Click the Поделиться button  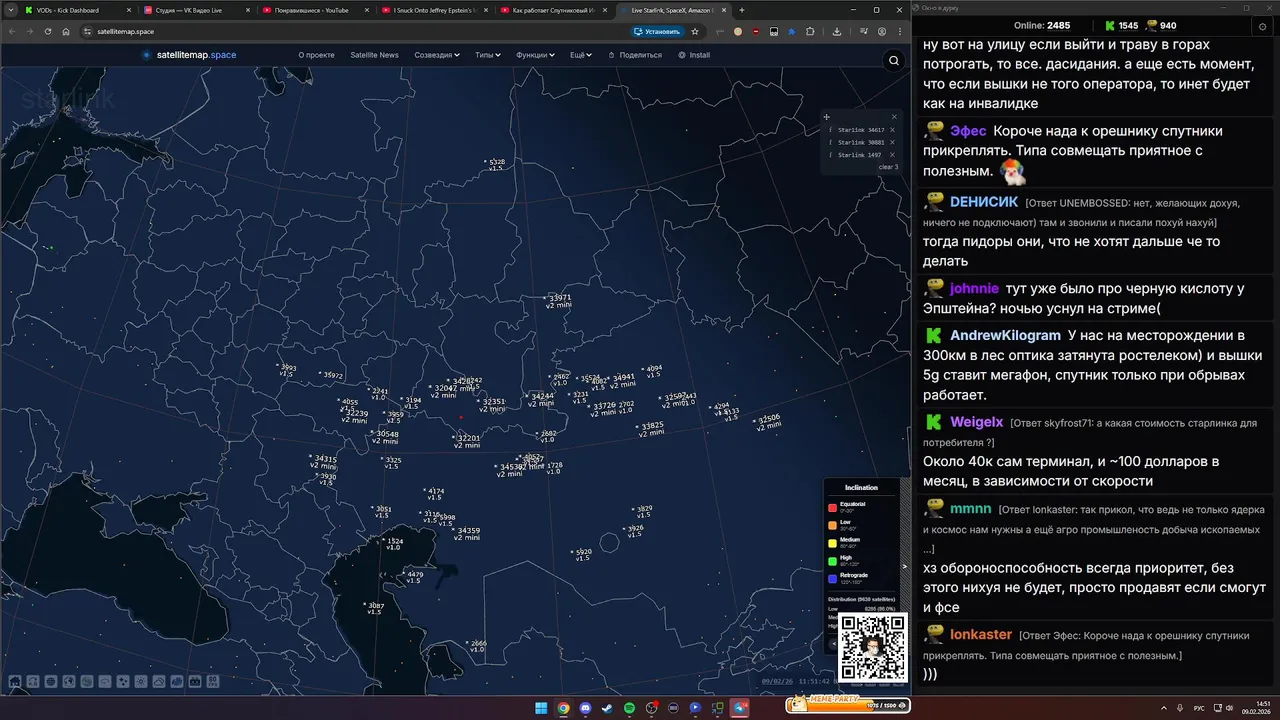[x=635, y=55]
